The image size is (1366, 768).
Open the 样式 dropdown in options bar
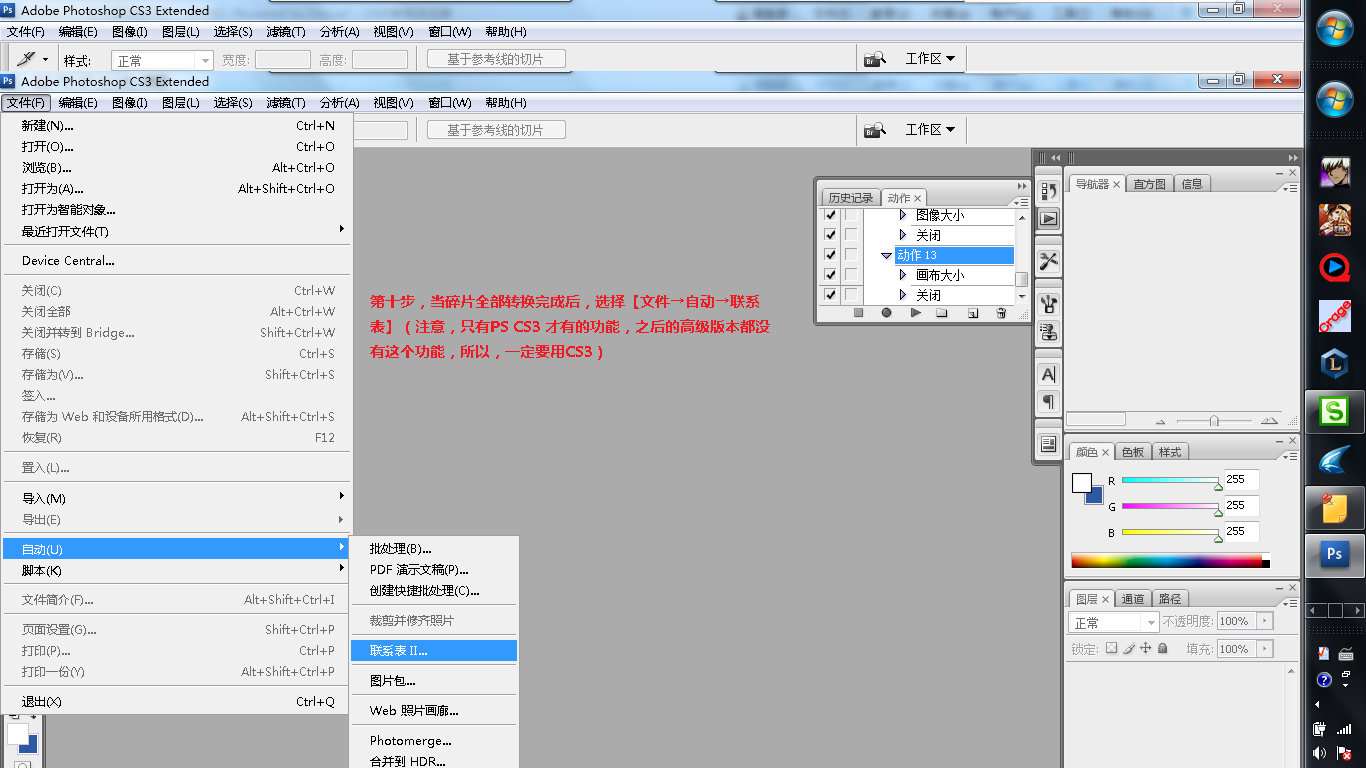pos(162,60)
